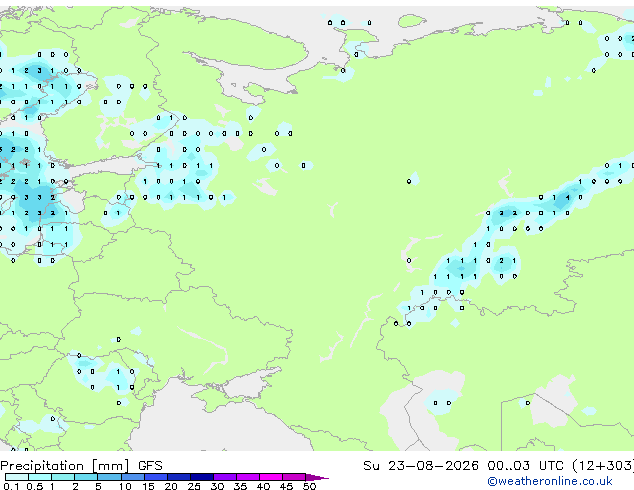Click the 0.1–0.5 mm lightest cyan legend swatch
This screenshot has width=634, height=490.
17,477
